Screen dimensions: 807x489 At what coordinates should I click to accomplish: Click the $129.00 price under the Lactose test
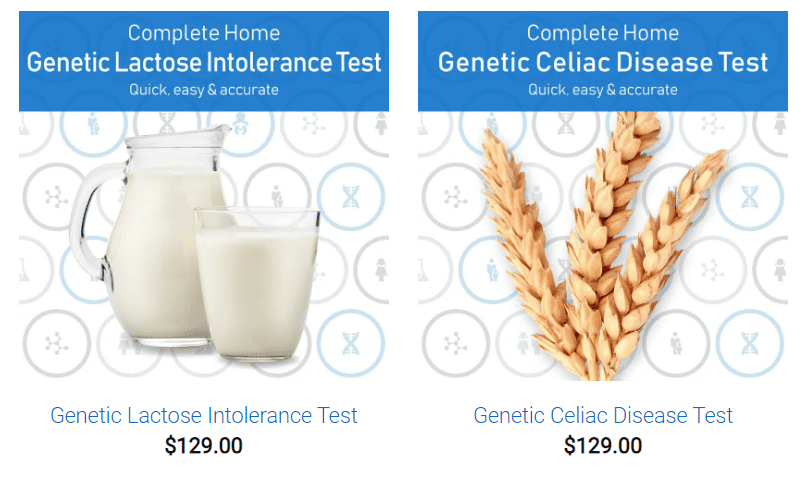[204, 446]
